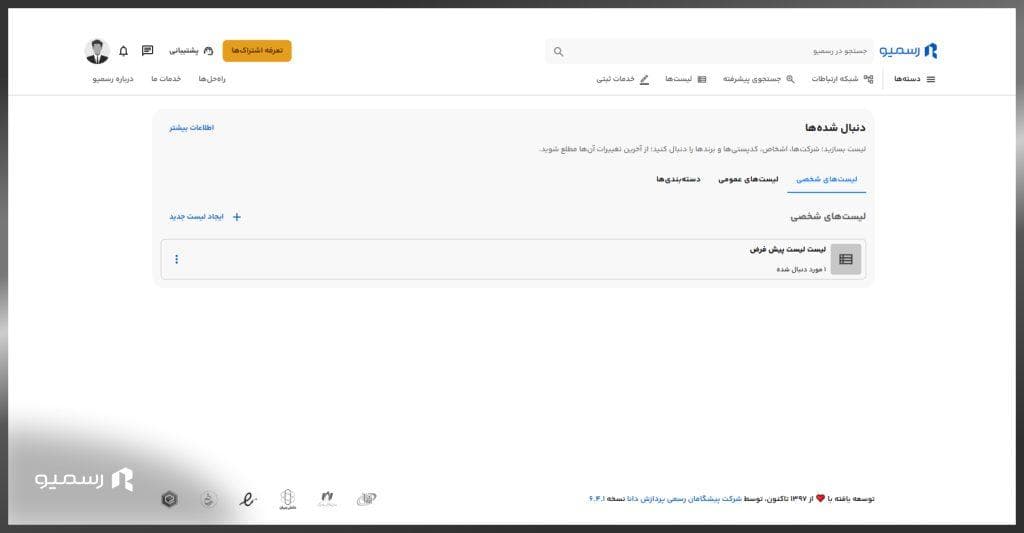Click the list icon next to لیست‌ها
Screen dimensions: 1024x533
(702, 79)
